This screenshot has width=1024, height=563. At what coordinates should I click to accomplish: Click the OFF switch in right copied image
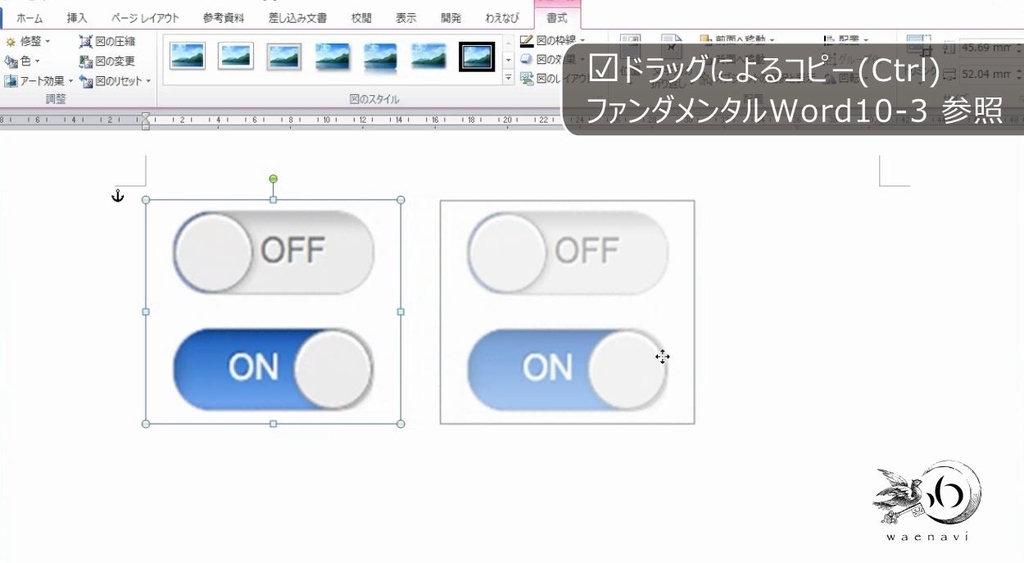[568, 251]
